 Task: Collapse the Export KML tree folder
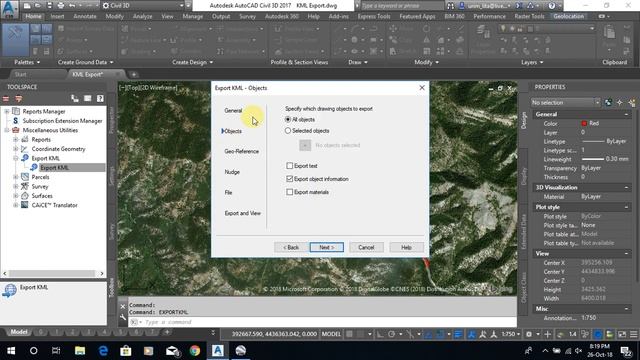16,158
